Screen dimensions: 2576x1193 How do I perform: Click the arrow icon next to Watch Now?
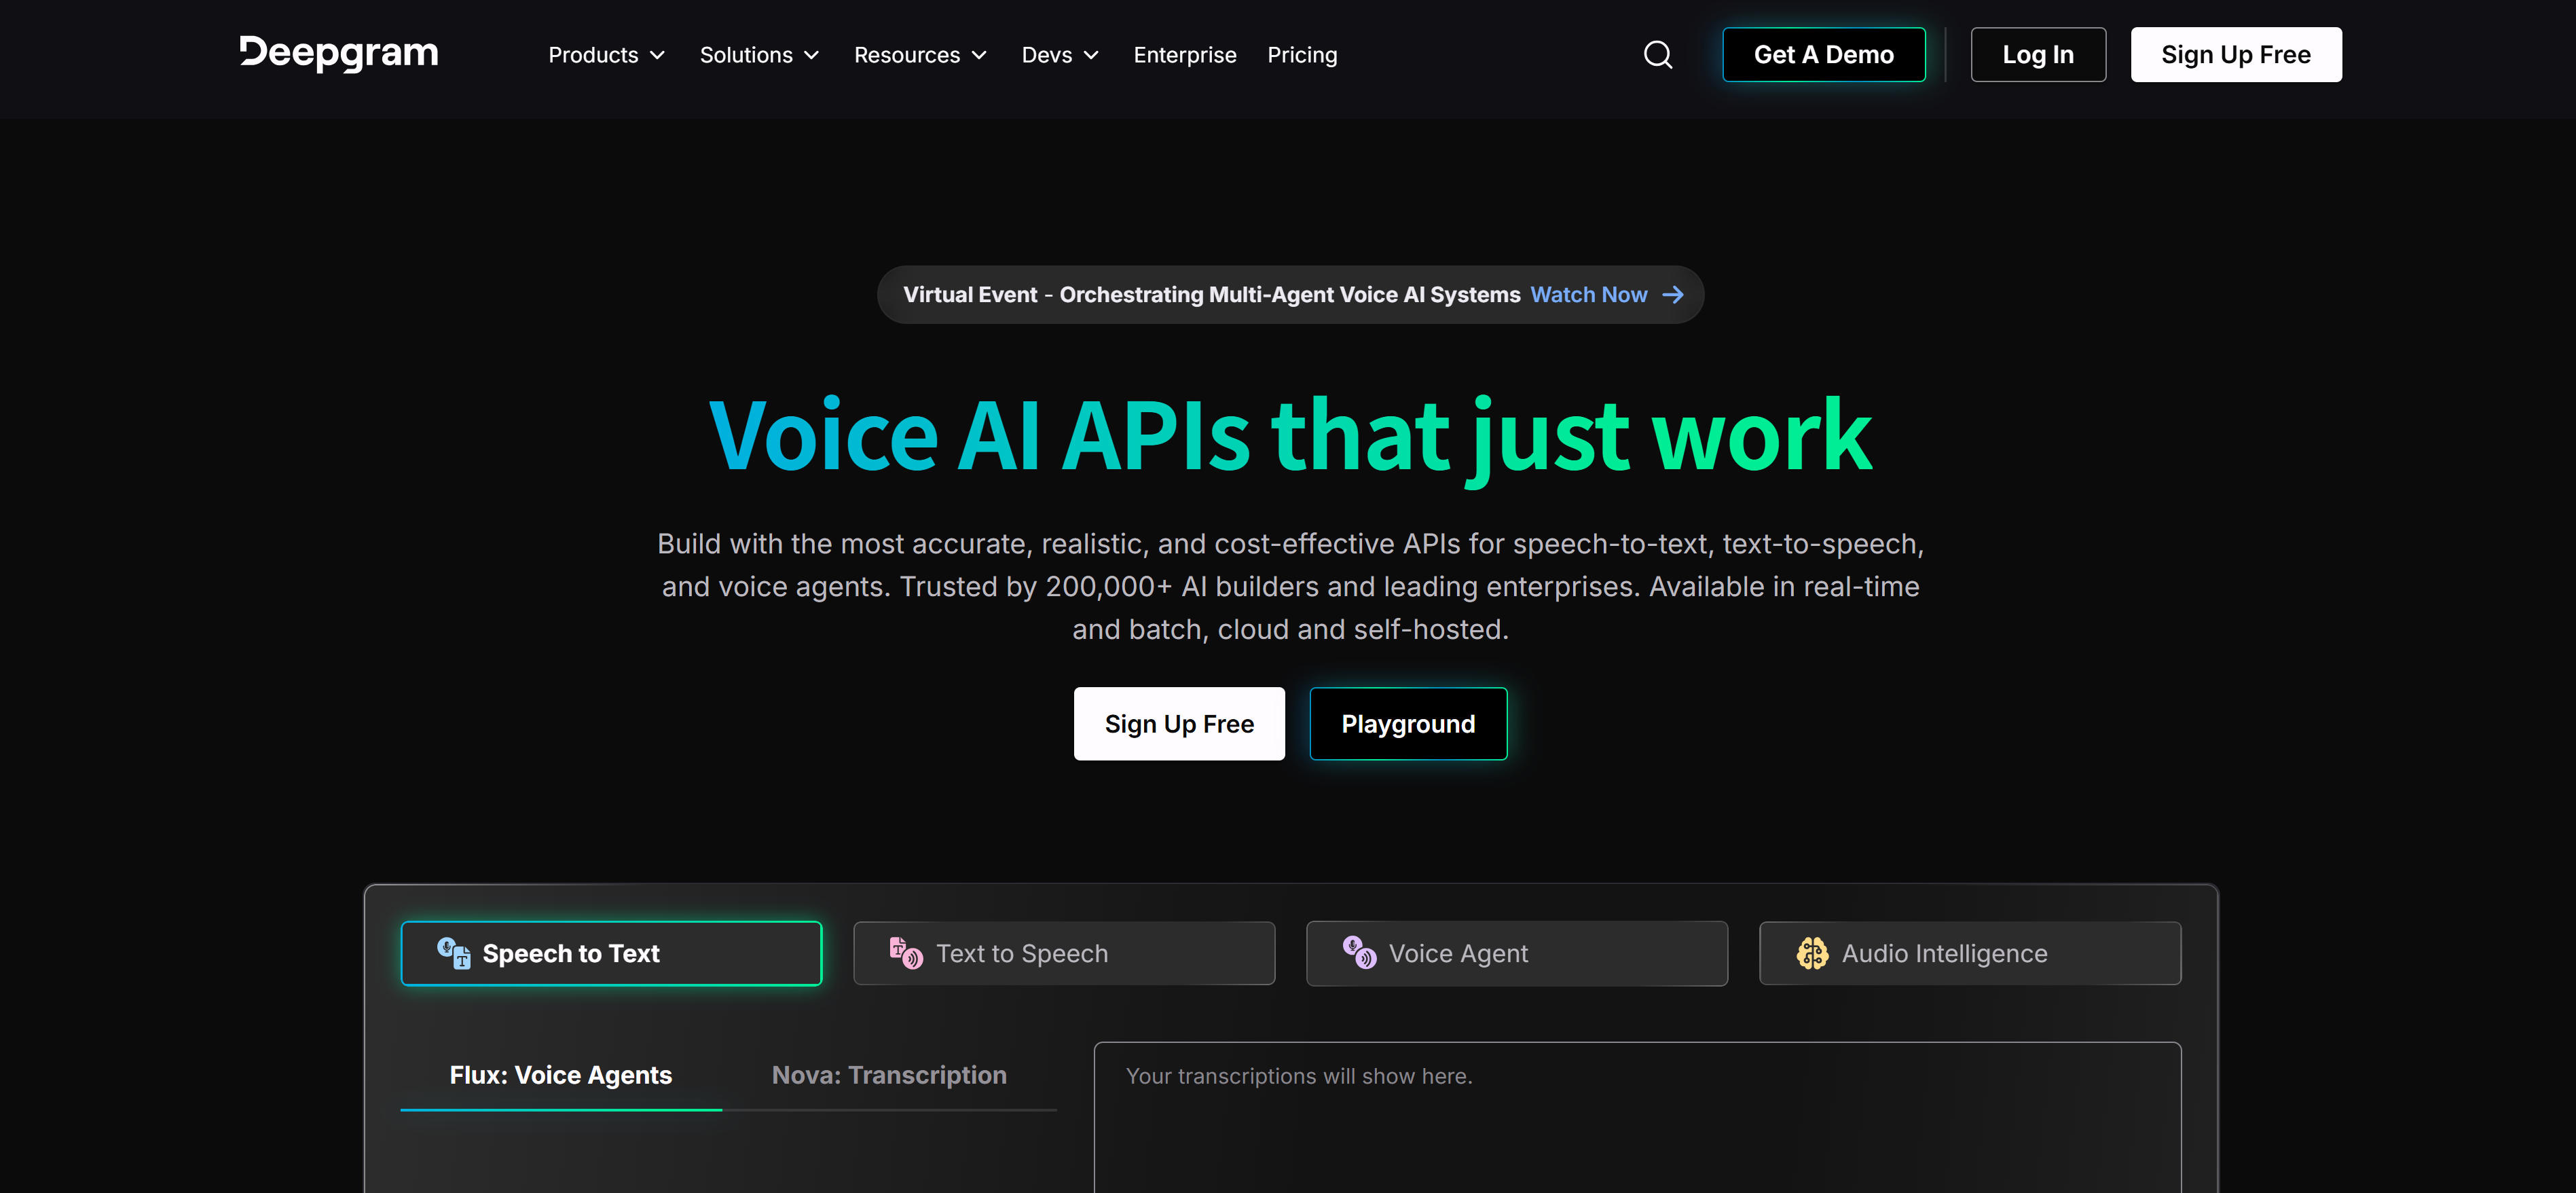click(x=1673, y=294)
